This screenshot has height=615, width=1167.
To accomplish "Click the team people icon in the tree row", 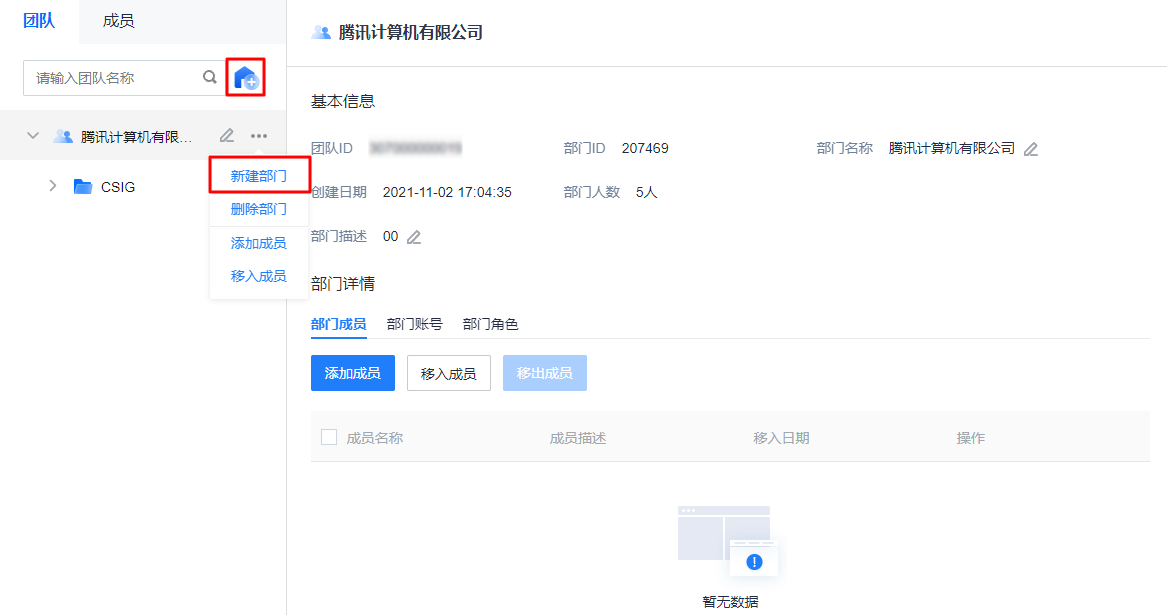I will [x=63, y=136].
